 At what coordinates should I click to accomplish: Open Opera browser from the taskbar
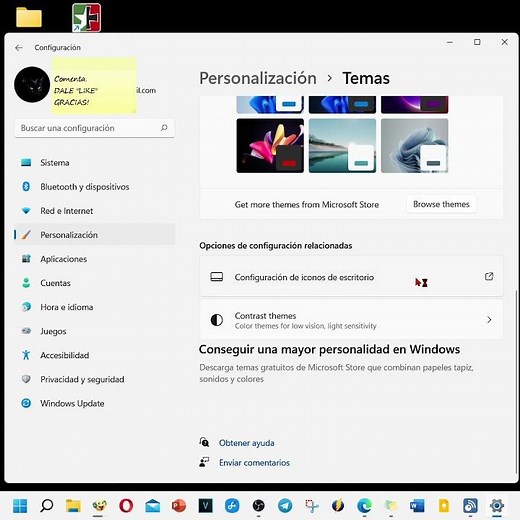tap(126, 506)
